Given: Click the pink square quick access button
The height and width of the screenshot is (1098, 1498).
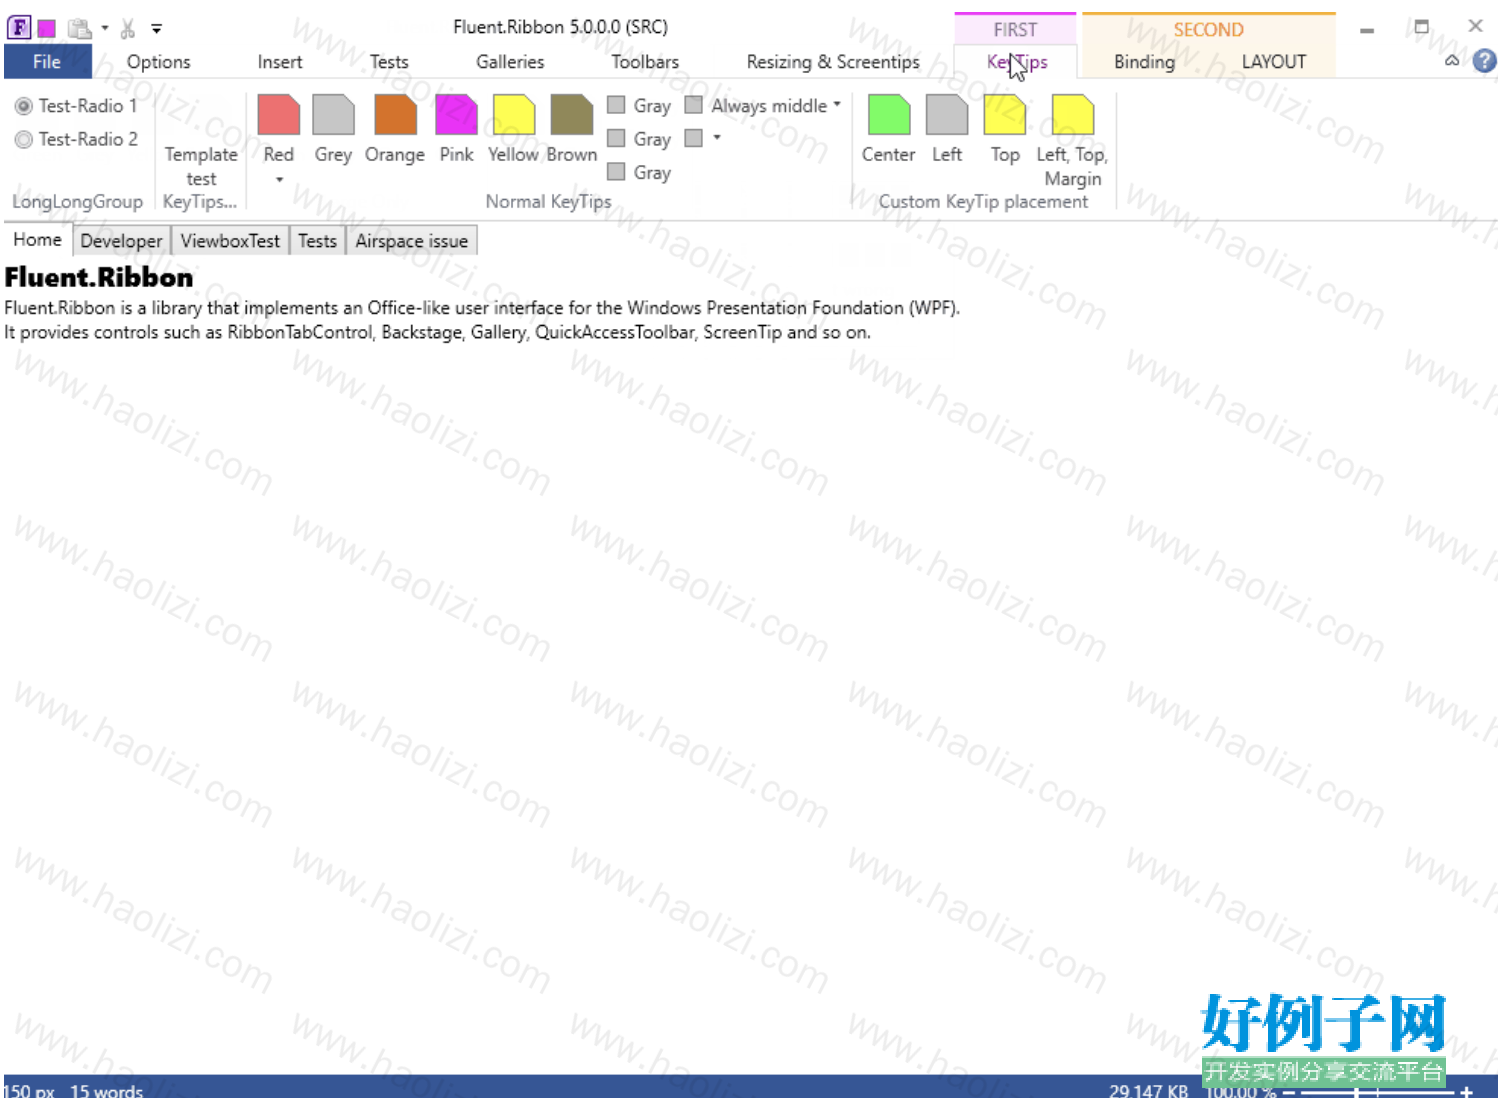Looking at the screenshot, I should click(46, 28).
